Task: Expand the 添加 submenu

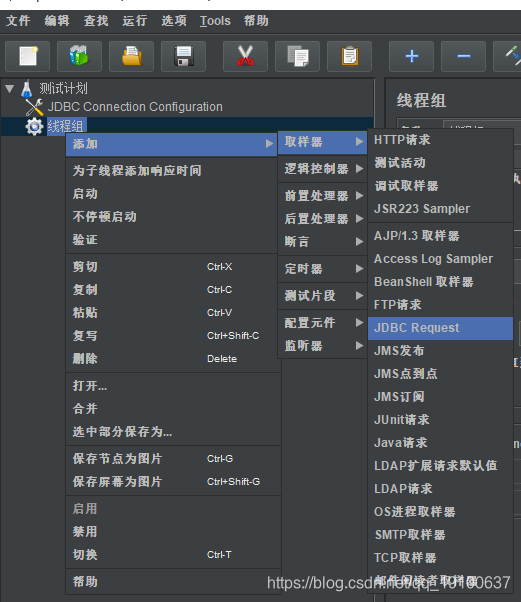Action: (x=171, y=144)
